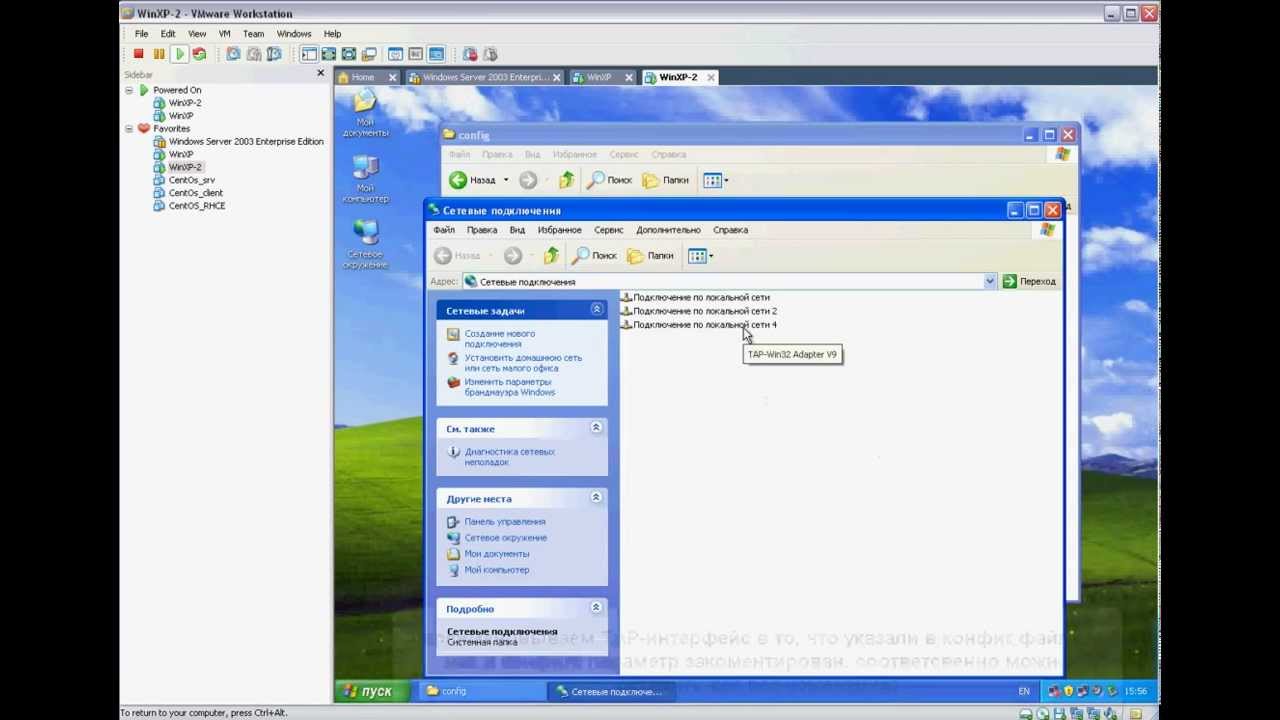Open the Файл menu in Сетевые подключения
Viewport: 1280px width, 720px height.
coord(444,230)
